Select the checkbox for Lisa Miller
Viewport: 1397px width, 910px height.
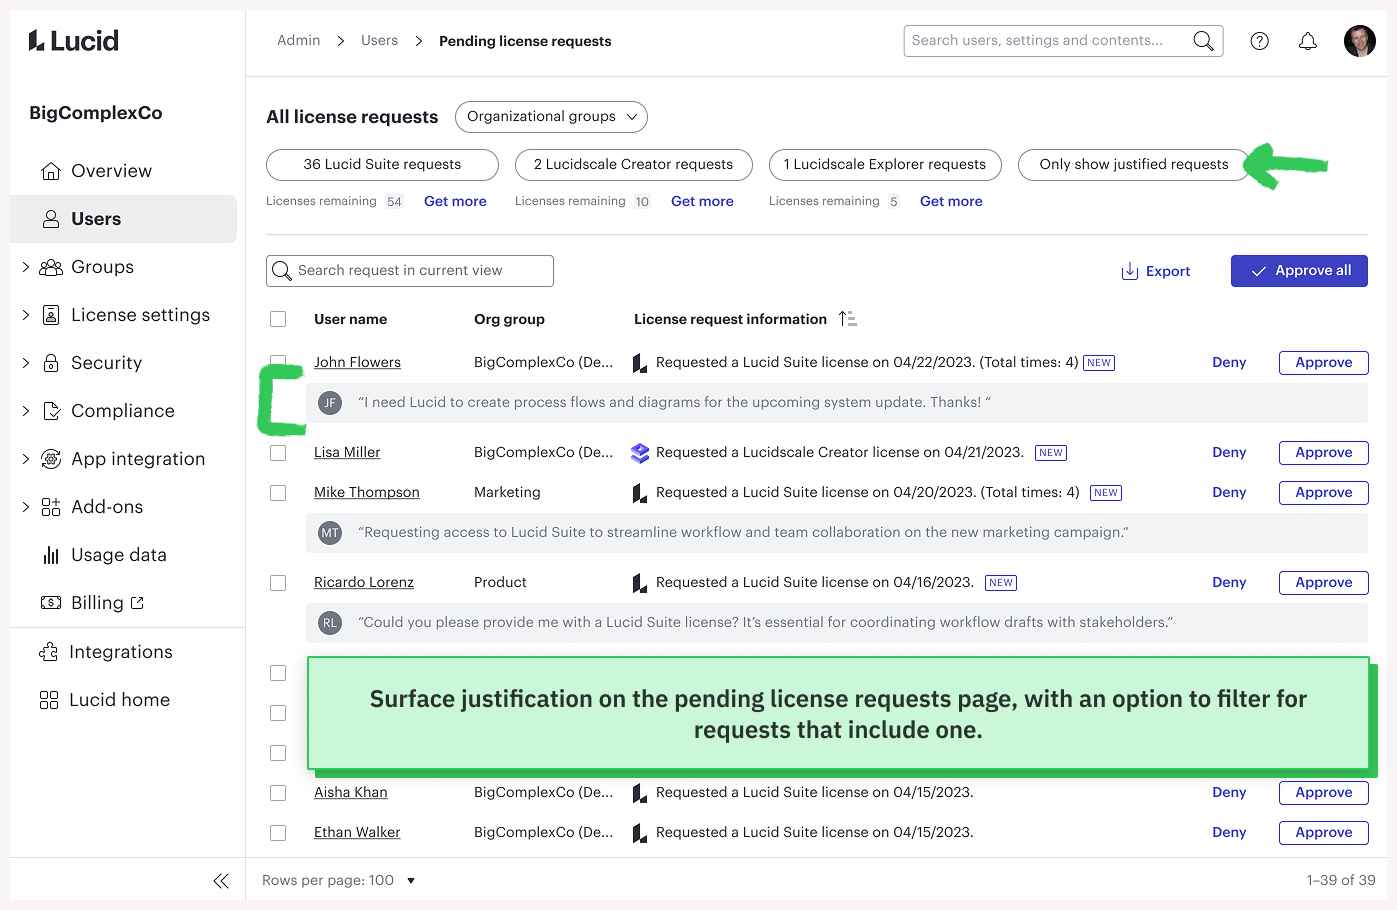click(x=278, y=453)
